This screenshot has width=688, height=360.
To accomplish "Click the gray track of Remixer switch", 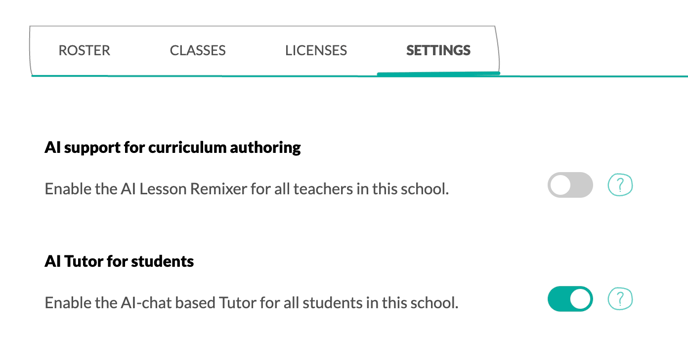I will tap(583, 185).
